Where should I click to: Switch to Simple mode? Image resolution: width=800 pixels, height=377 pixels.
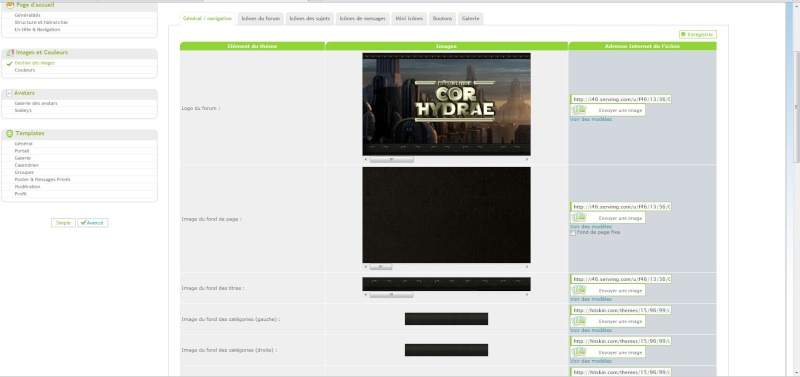point(63,223)
